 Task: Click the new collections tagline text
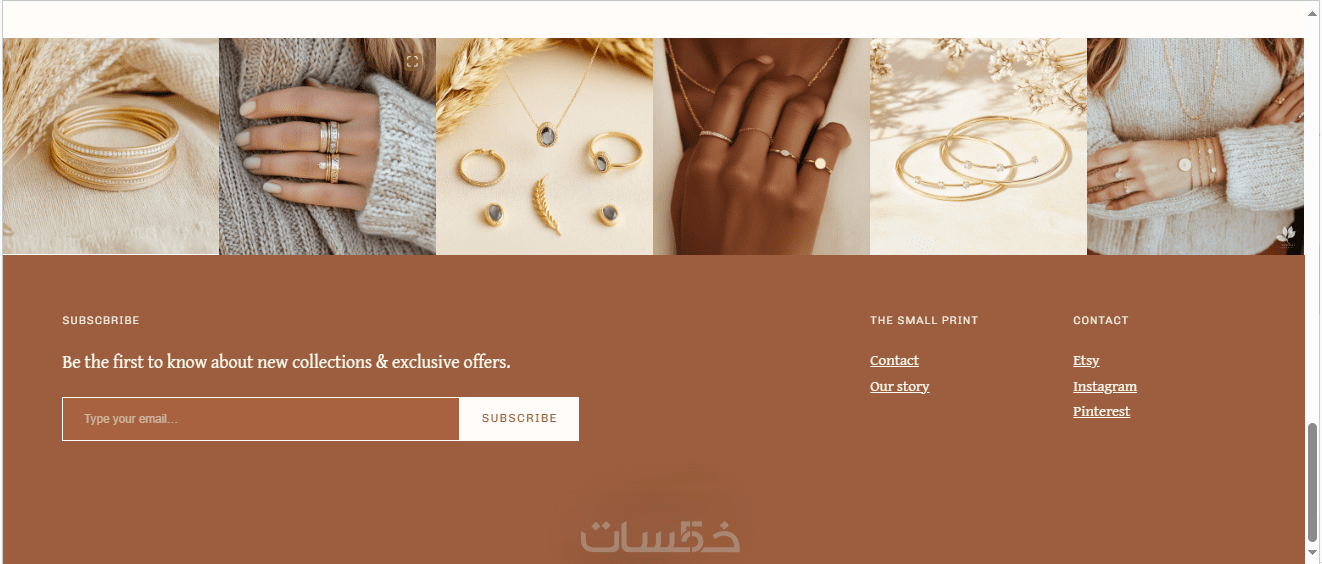[286, 362]
